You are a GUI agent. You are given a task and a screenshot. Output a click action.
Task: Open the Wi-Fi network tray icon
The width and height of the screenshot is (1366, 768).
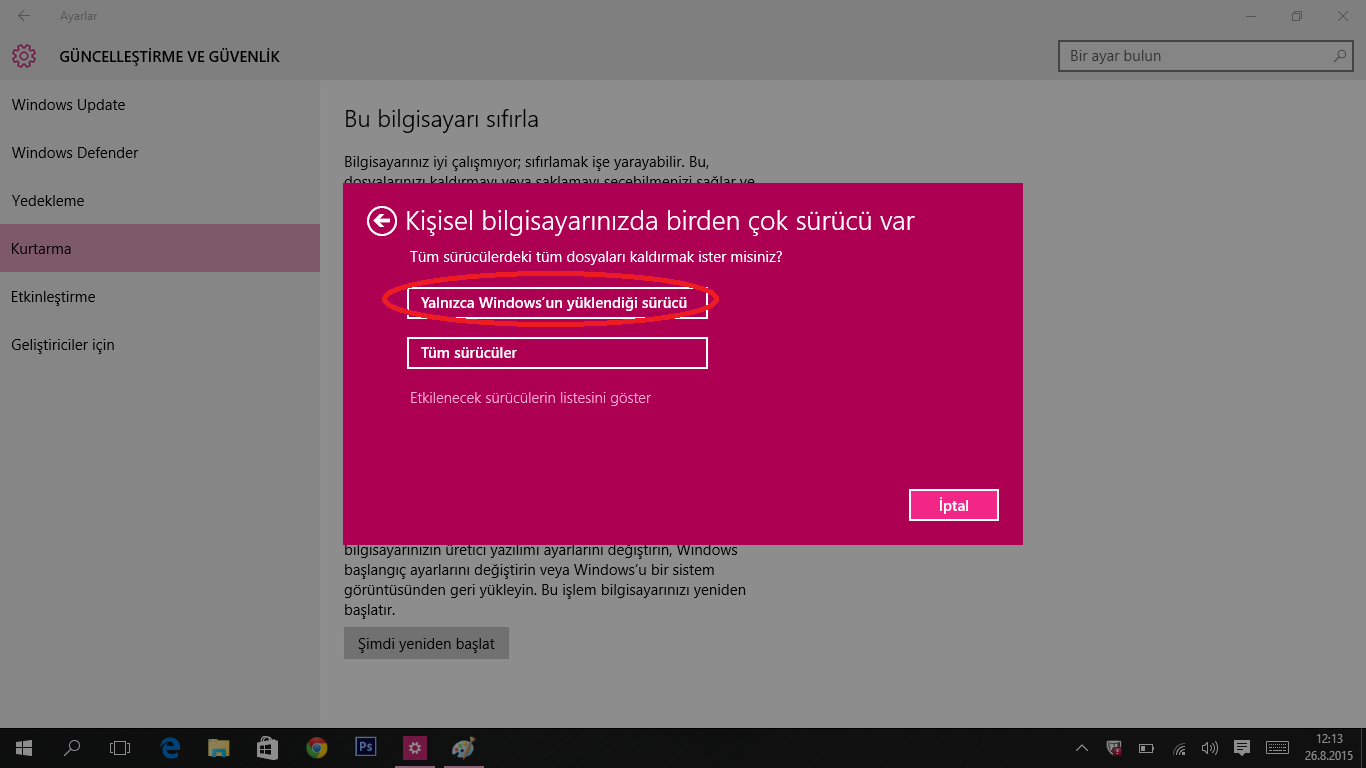1179,748
